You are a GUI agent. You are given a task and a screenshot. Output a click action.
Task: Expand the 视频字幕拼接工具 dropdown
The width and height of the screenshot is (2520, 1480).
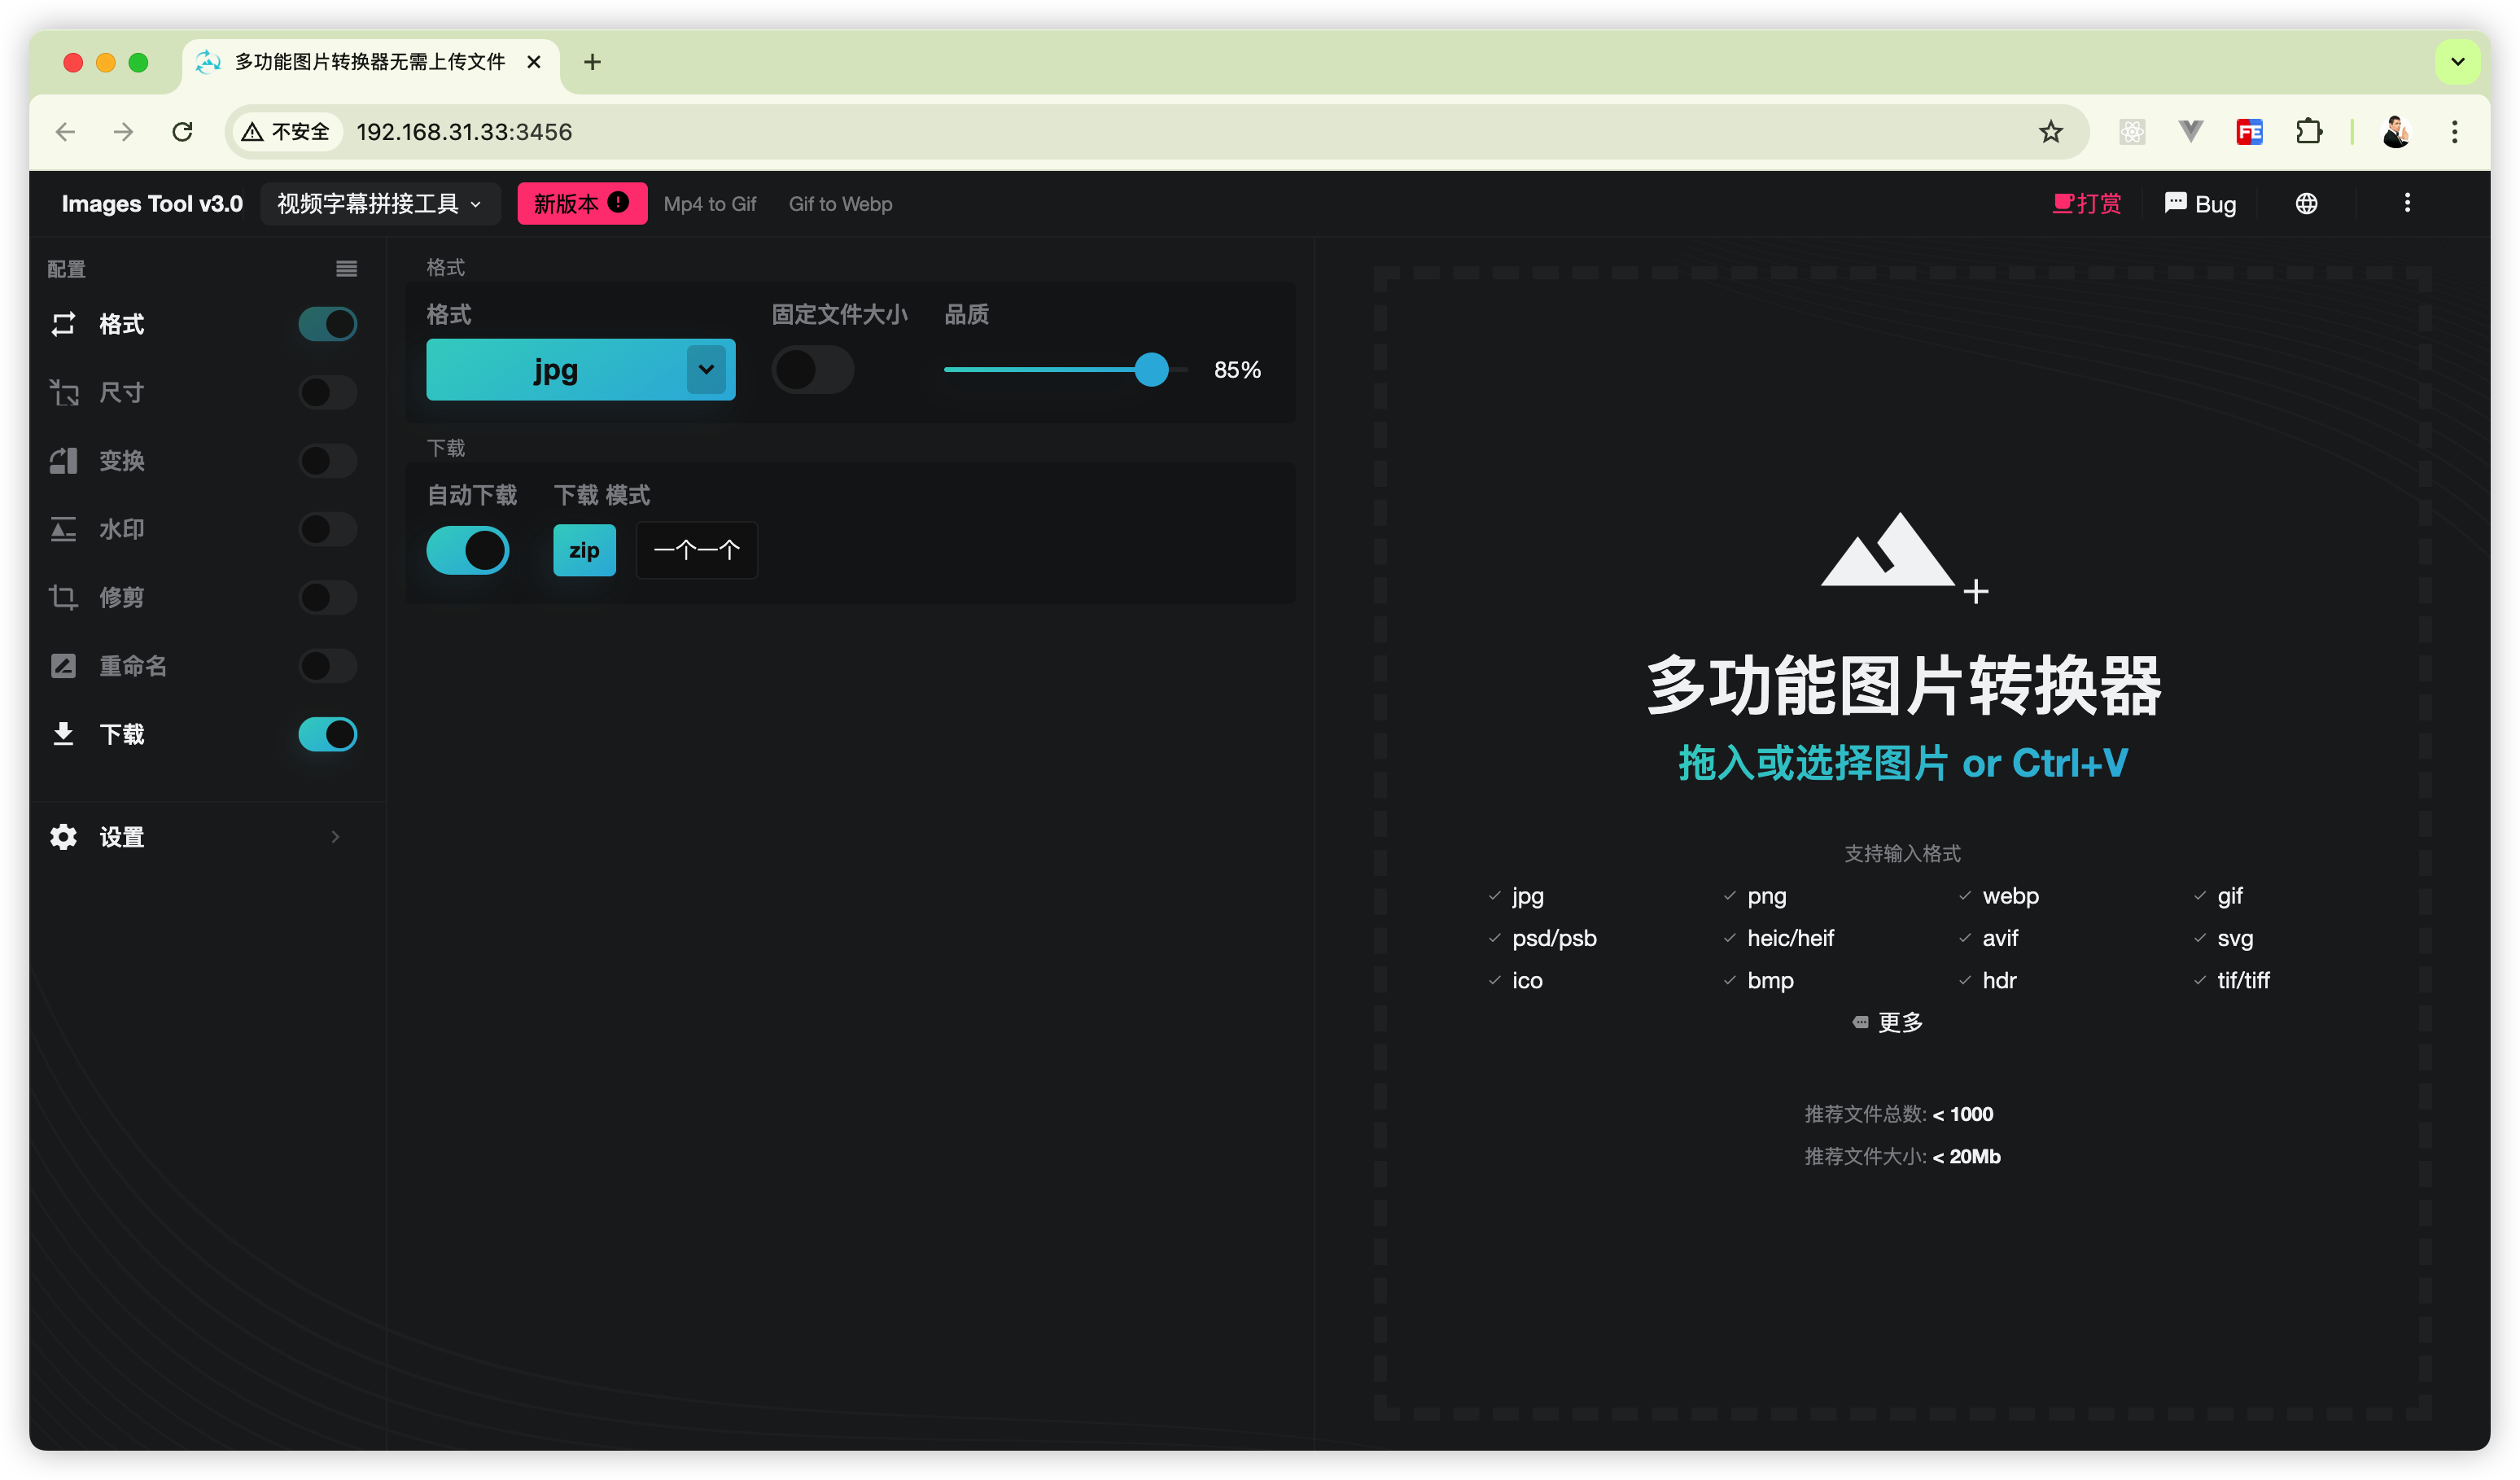click(x=380, y=204)
